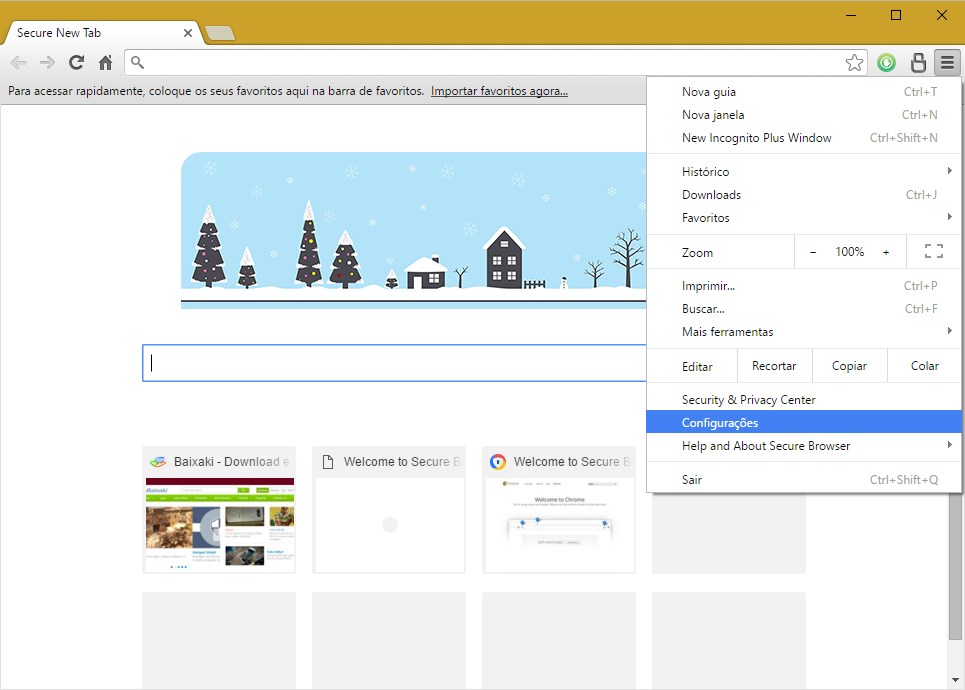
Task: Open a new tab with the tab-strip button
Action: coord(220,33)
